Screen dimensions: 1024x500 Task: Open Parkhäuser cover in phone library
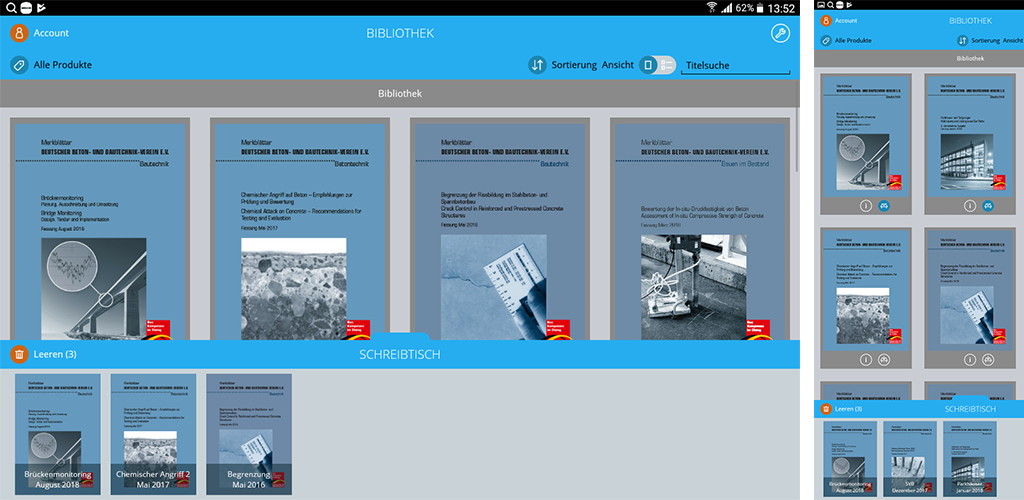[x=970, y=136]
